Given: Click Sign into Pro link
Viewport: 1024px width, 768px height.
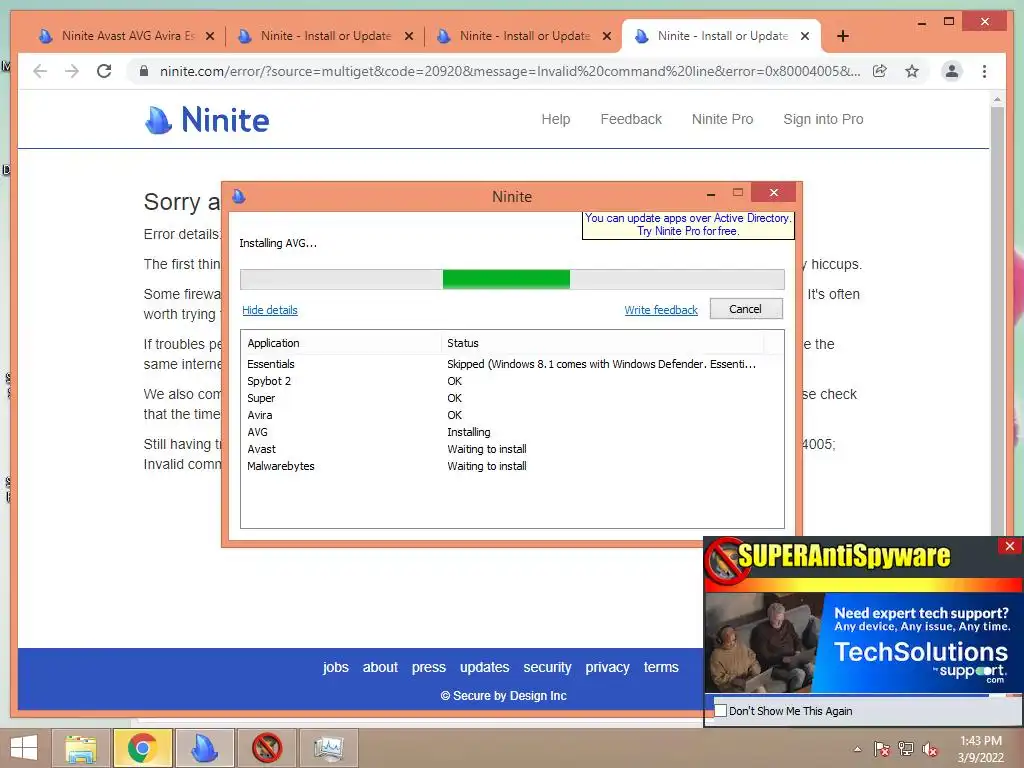Looking at the screenshot, I should [x=823, y=120].
